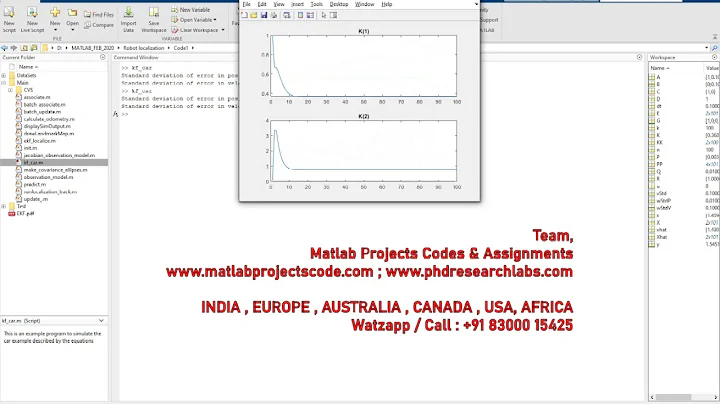
Task: Collapse the Main folder
Action: pyautogui.click(x=4, y=83)
